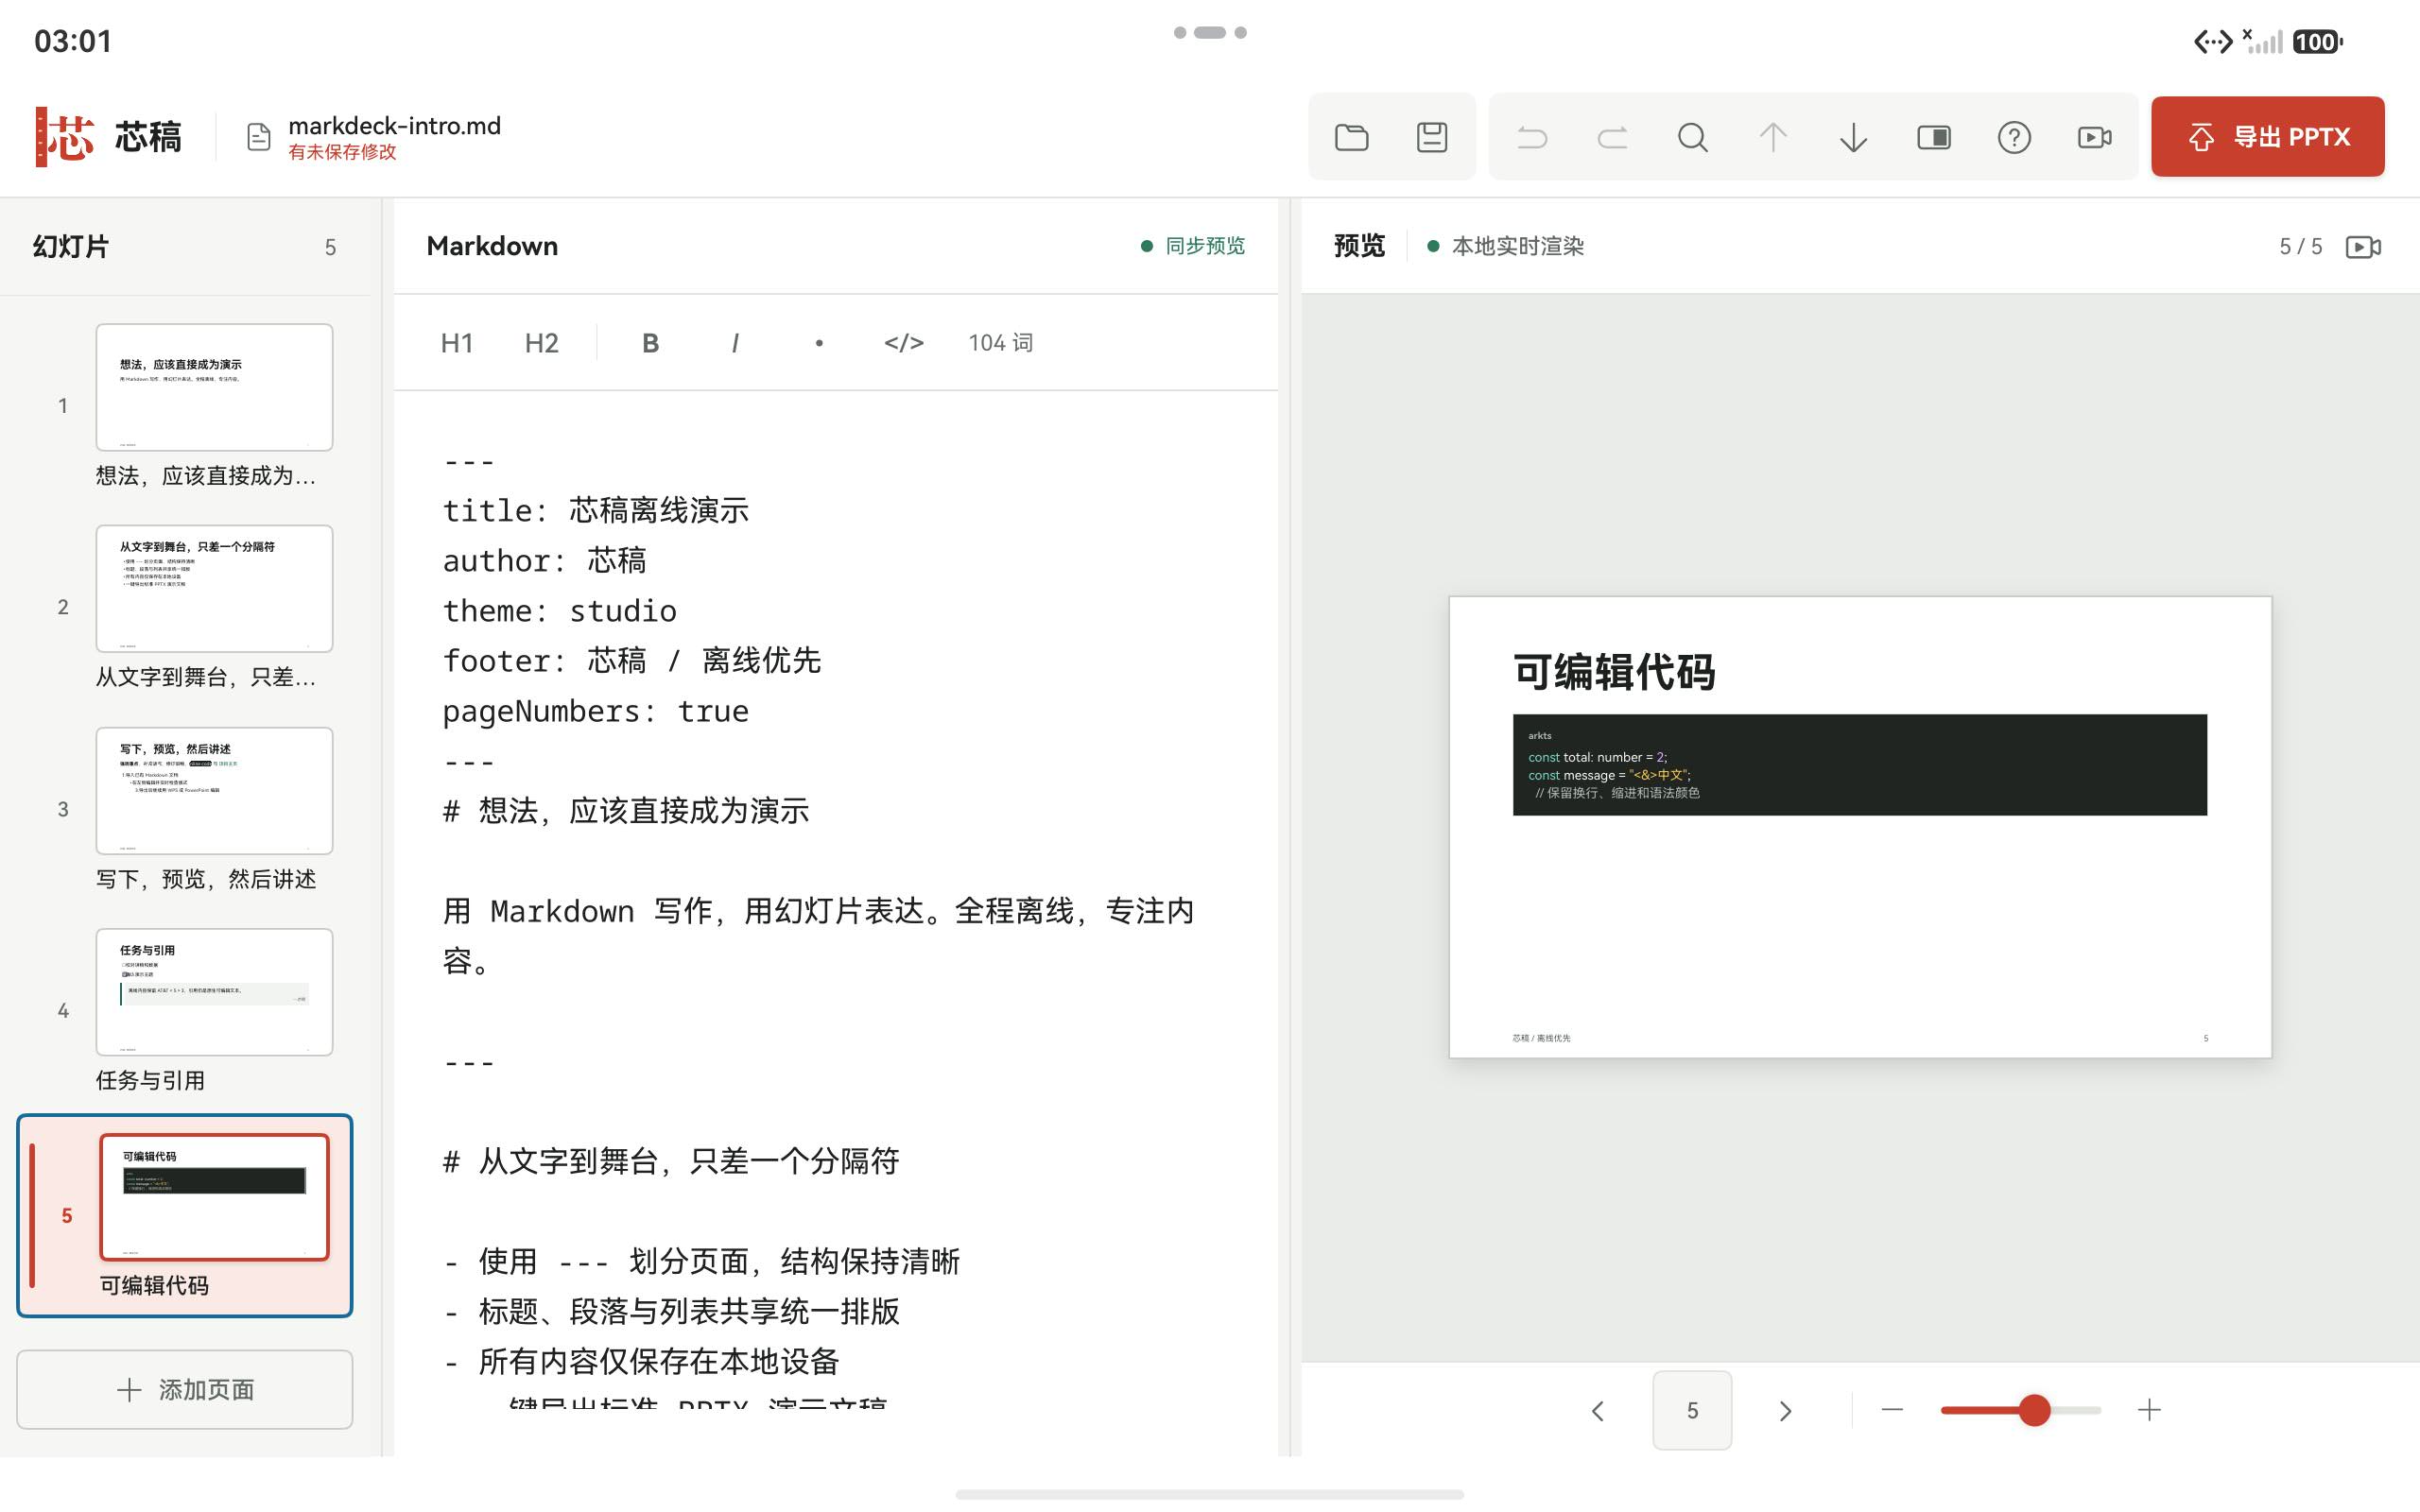
Task: Click the markdeck-intro.md filename
Action: pyautogui.click(x=394, y=126)
